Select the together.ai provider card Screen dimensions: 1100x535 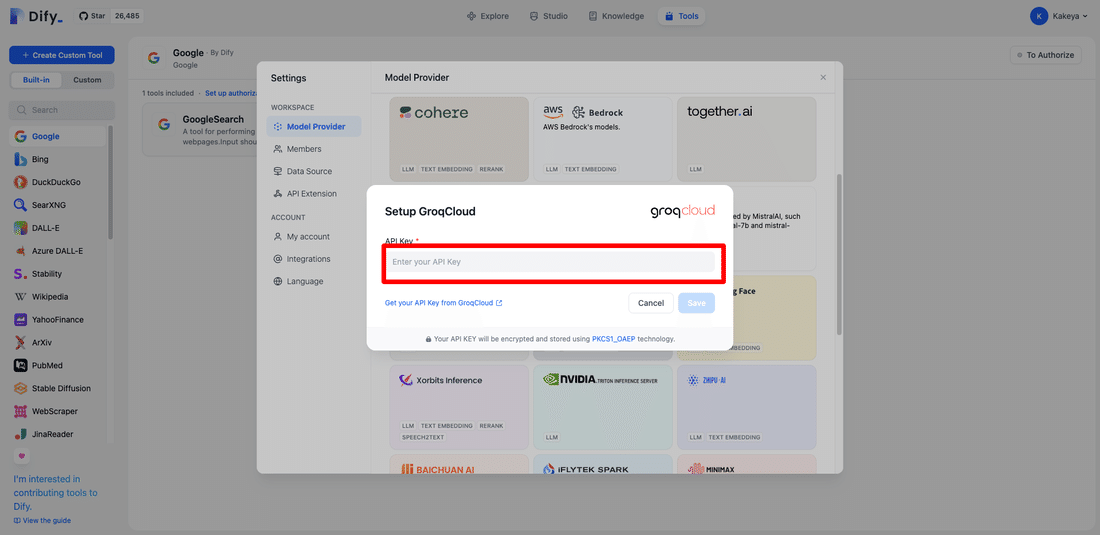point(746,139)
